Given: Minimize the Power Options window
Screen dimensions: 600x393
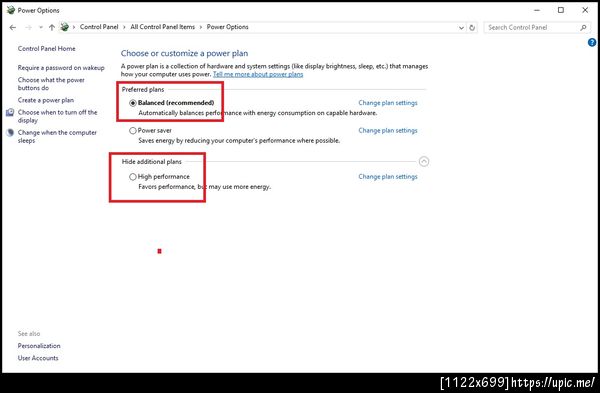Looking at the screenshot, I should [x=537, y=10].
